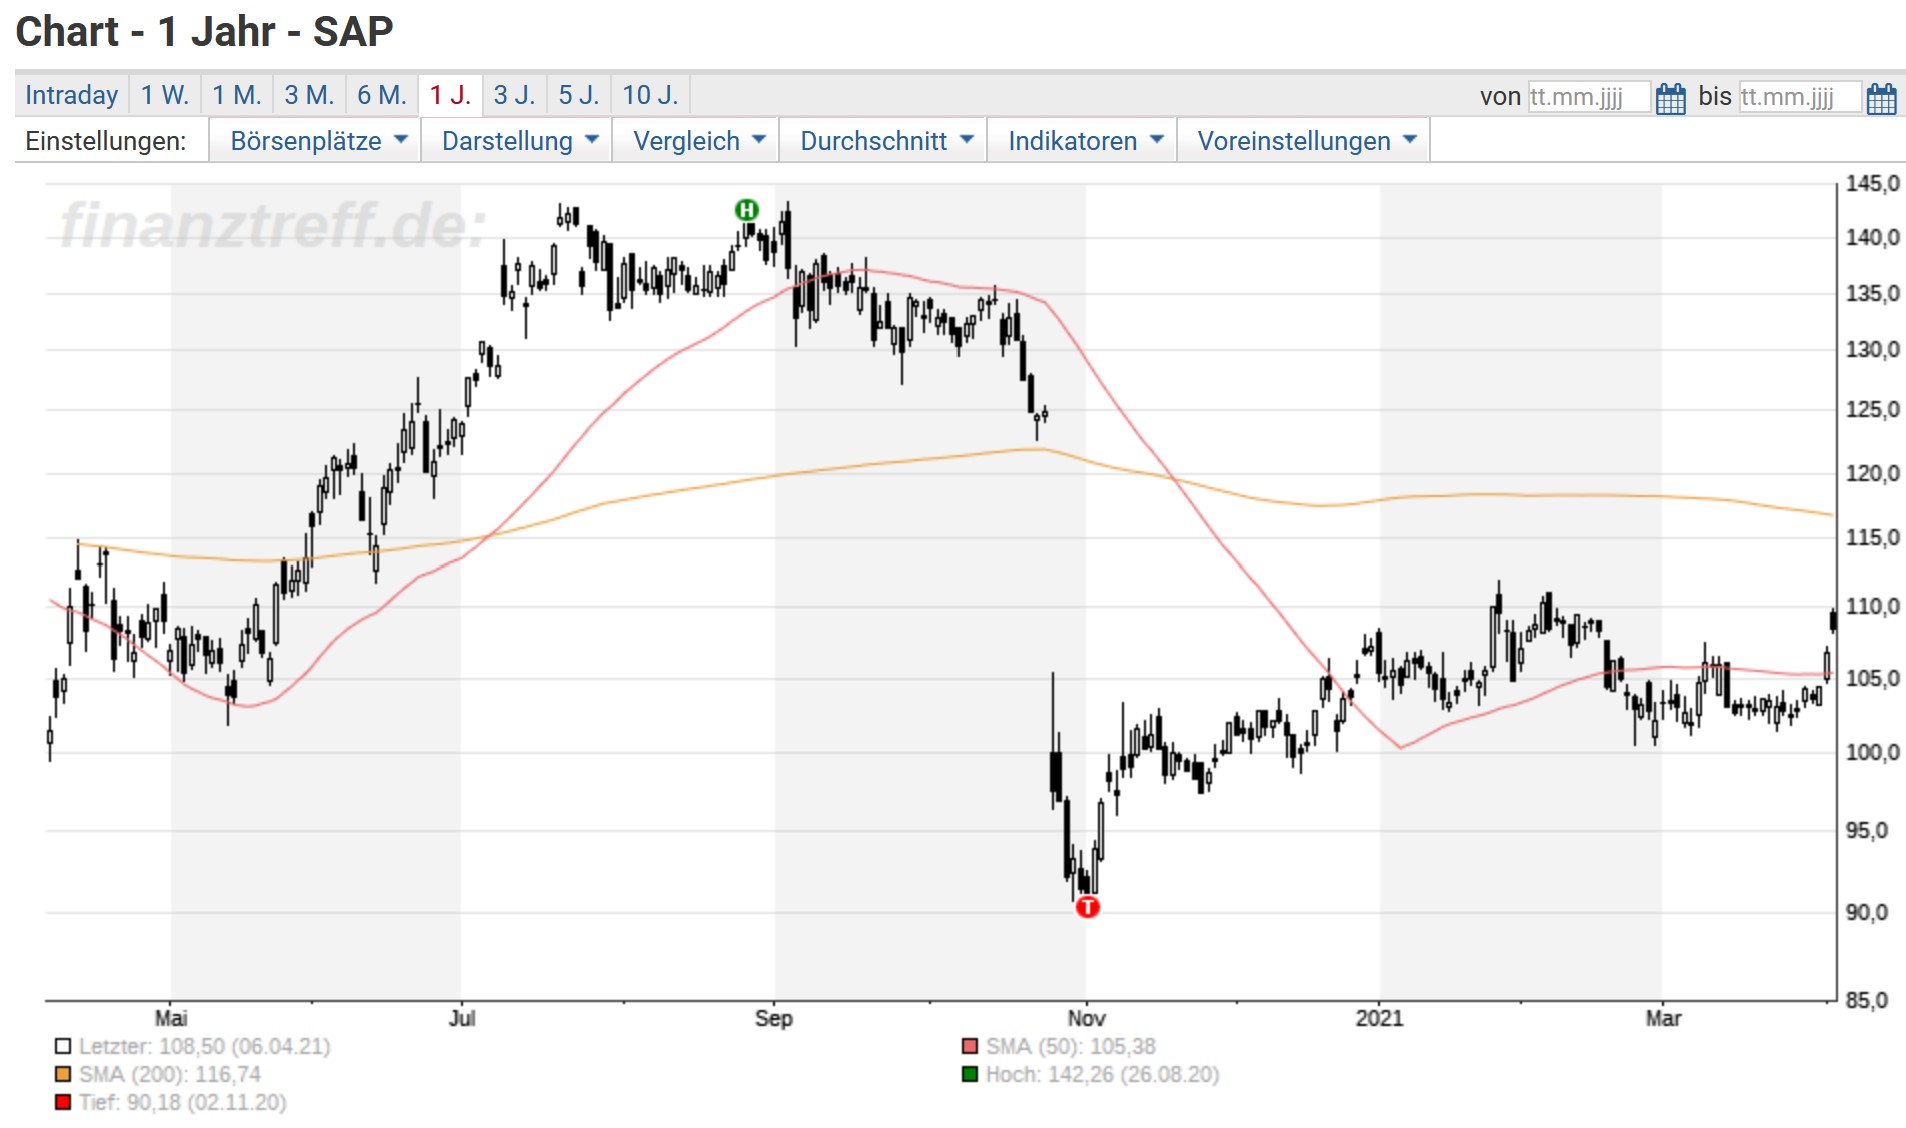Expand the Voreinstellungen dropdown

point(1306,140)
